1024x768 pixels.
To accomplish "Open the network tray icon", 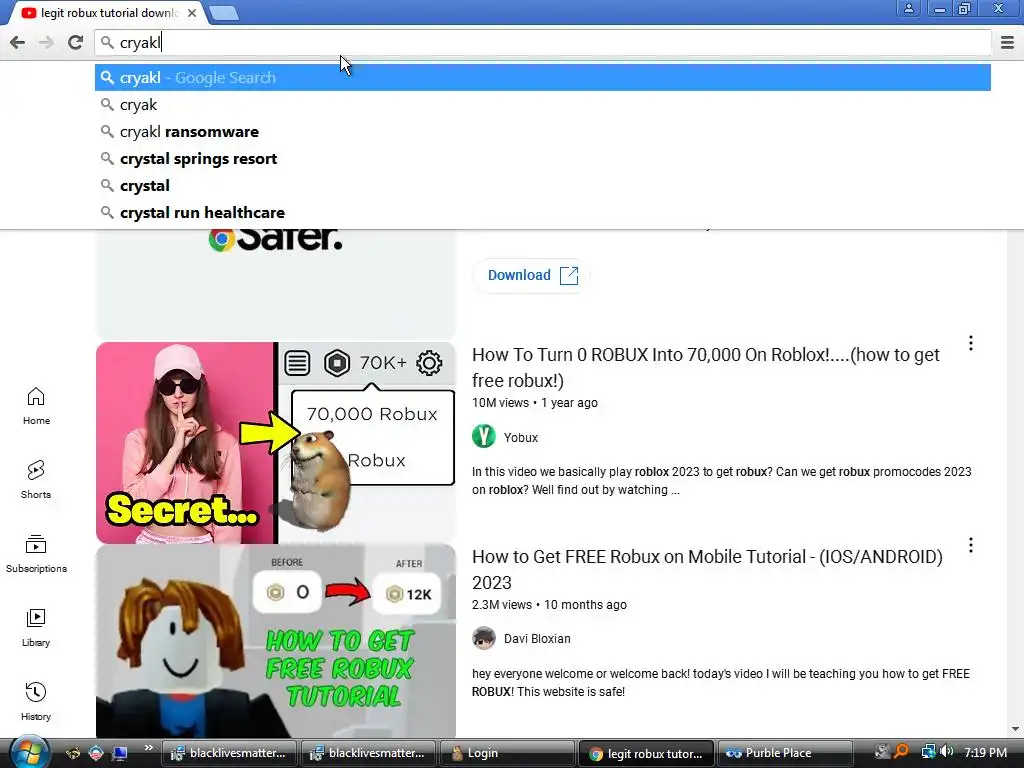I will (928, 752).
